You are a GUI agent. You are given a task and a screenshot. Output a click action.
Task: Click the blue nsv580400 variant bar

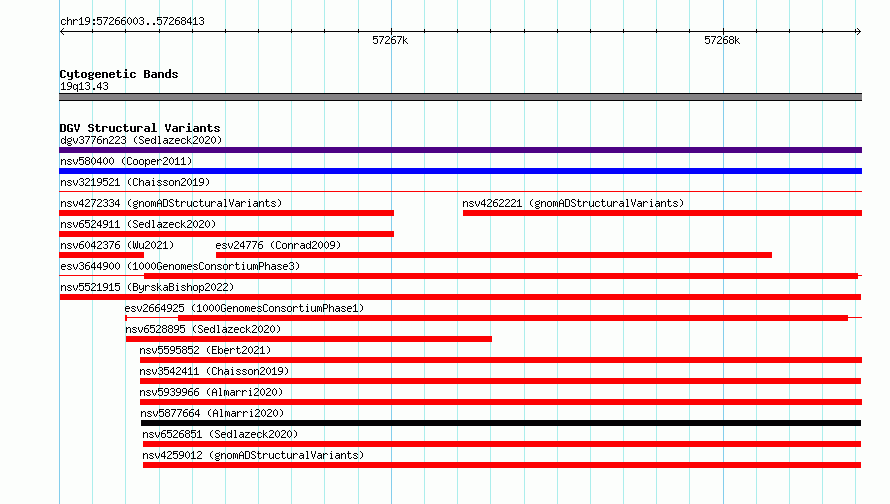[x=460, y=171]
